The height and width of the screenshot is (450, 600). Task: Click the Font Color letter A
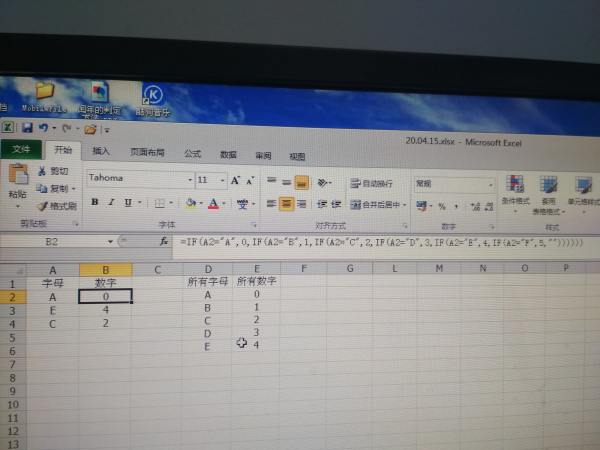click(x=214, y=204)
